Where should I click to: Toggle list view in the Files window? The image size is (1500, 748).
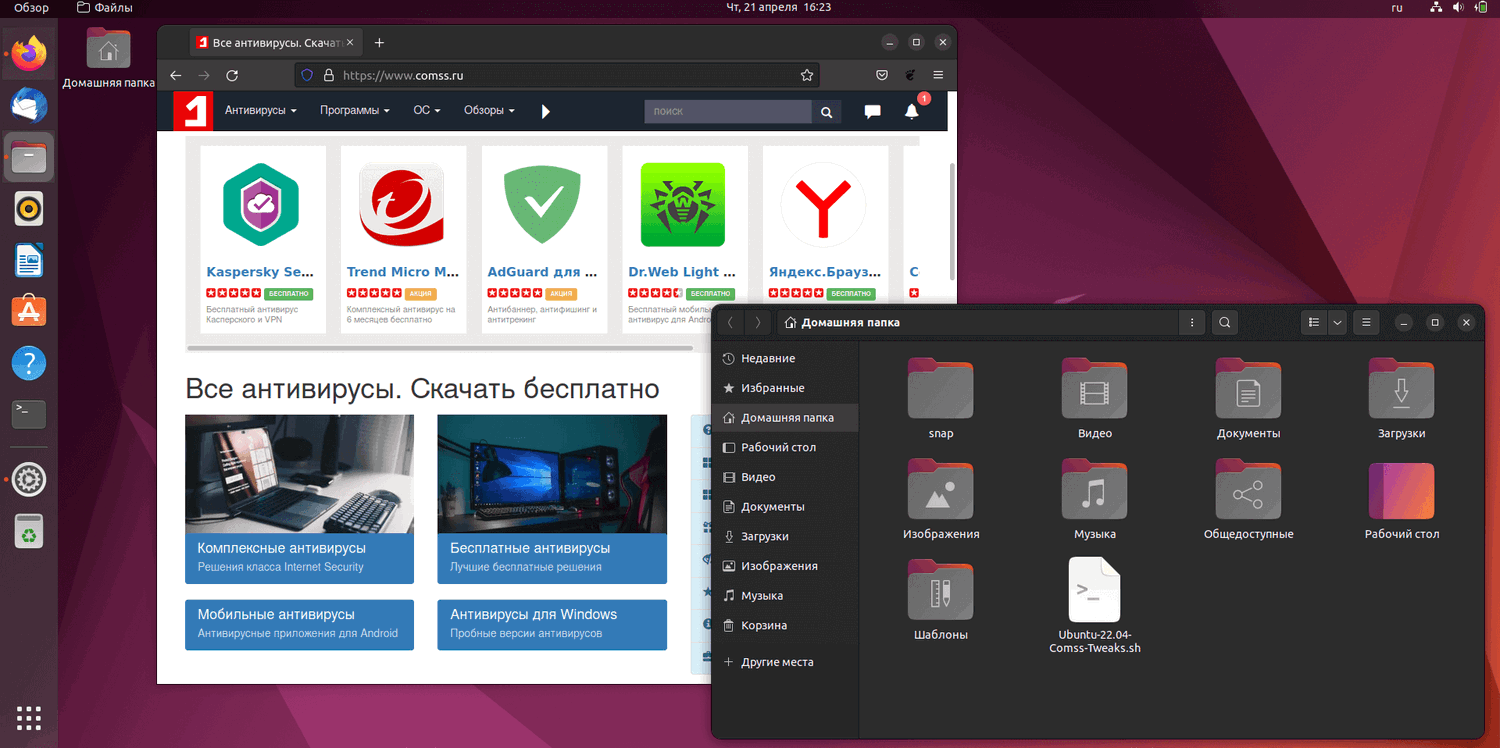pos(1314,323)
